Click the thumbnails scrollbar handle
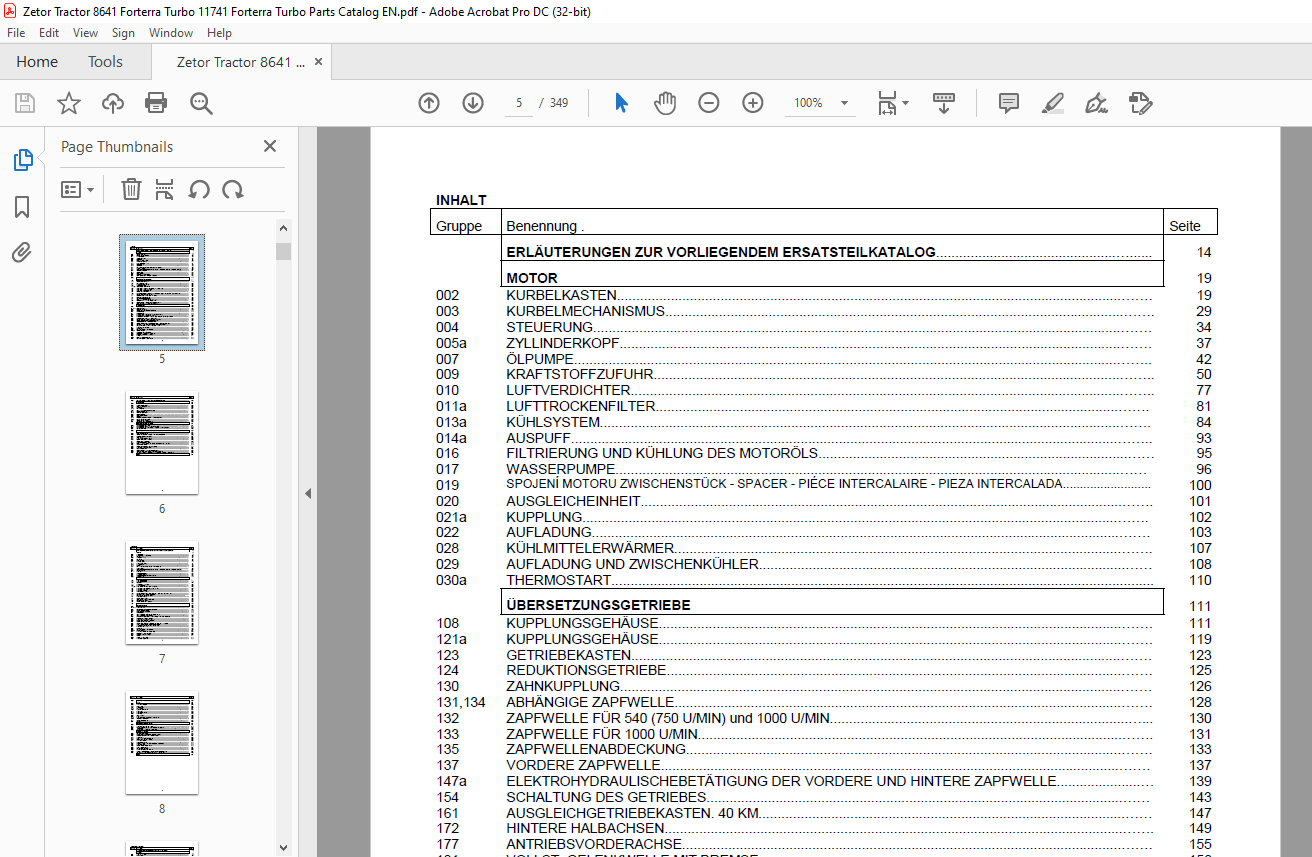This screenshot has width=1312, height=857. pos(284,250)
